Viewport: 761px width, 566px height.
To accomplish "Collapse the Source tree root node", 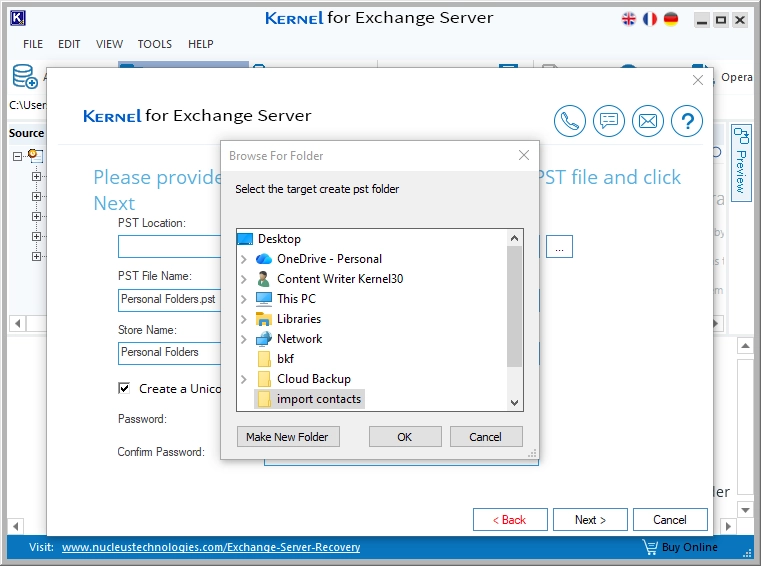I will [x=17, y=156].
